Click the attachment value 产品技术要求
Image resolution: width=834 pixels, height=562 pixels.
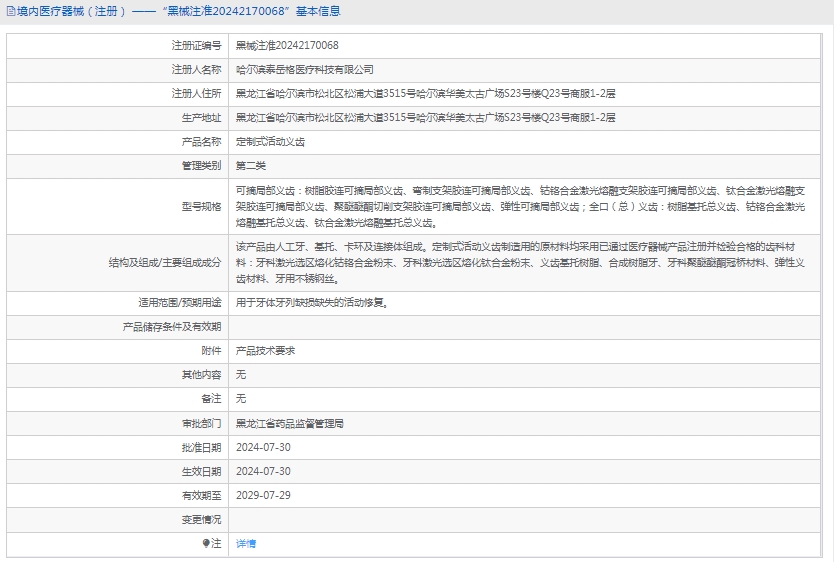(x=265, y=351)
